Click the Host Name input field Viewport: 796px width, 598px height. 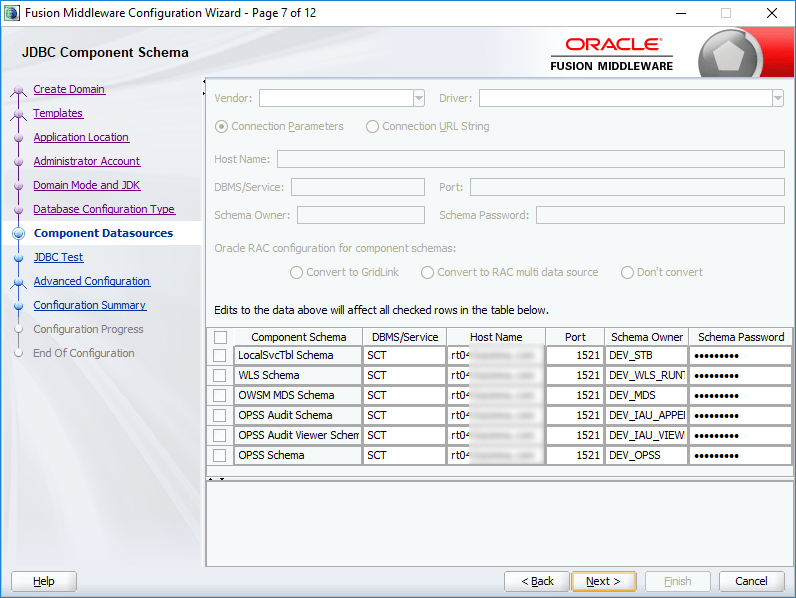click(531, 159)
